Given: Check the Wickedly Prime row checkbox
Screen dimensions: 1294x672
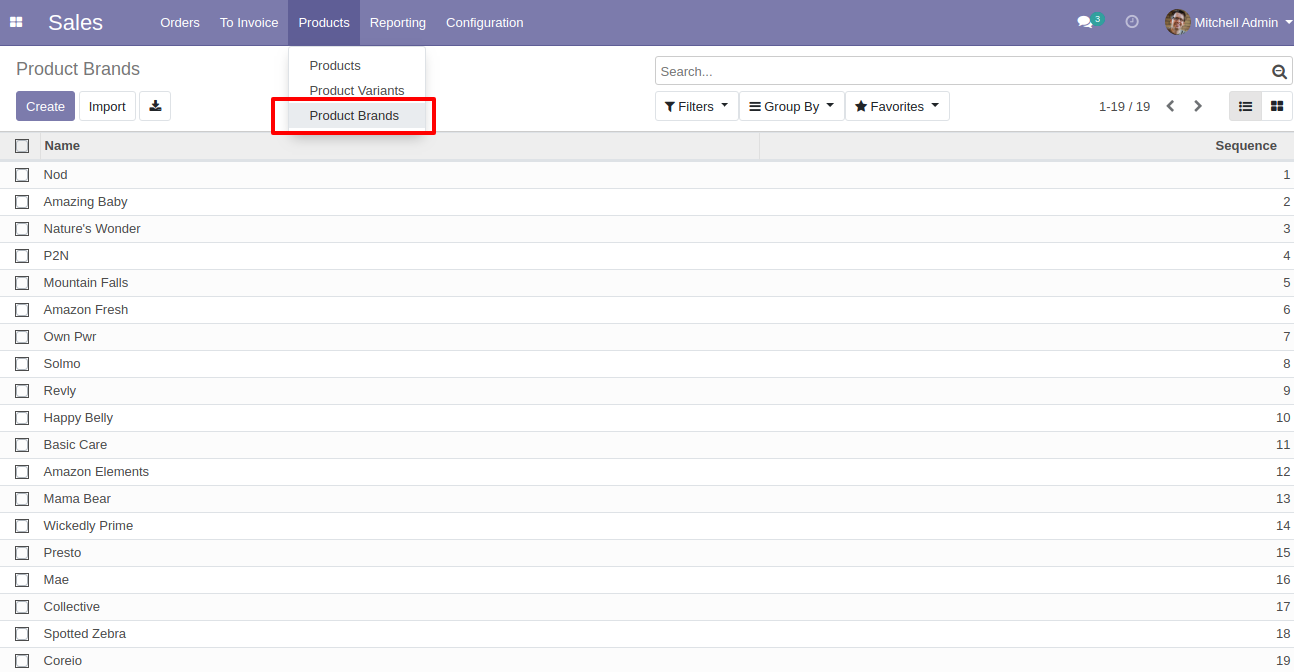Looking at the screenshot, I should pos(22,526).
